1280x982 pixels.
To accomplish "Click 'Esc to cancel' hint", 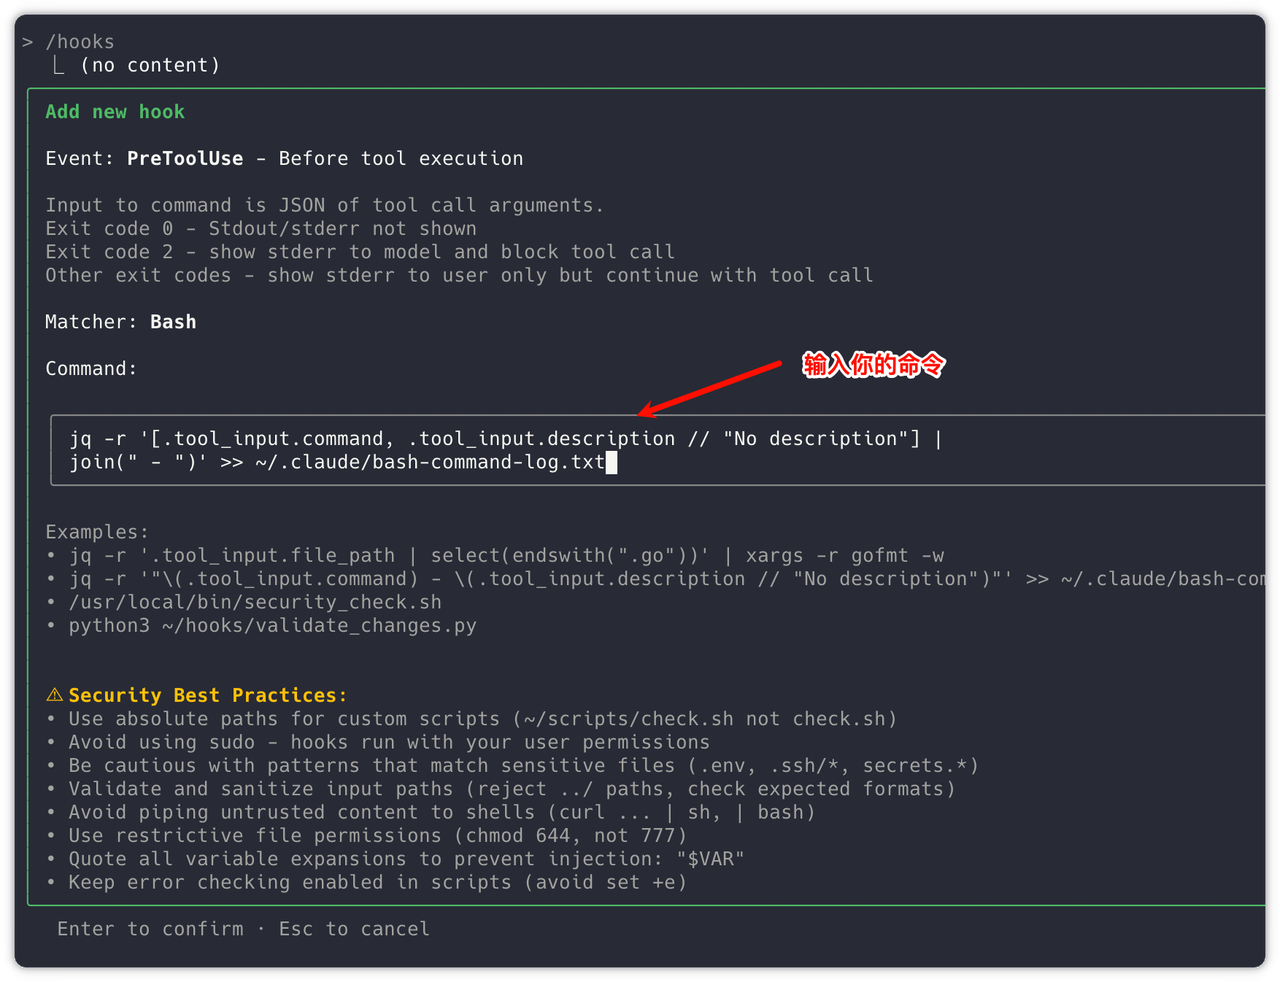I will (x=354, y=929).
